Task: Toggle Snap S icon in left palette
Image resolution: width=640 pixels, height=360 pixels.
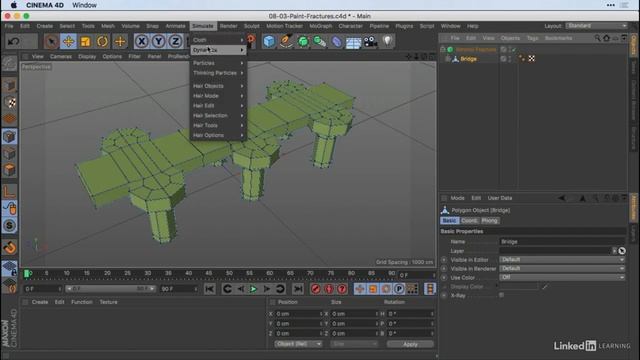Action: point(9,225)
